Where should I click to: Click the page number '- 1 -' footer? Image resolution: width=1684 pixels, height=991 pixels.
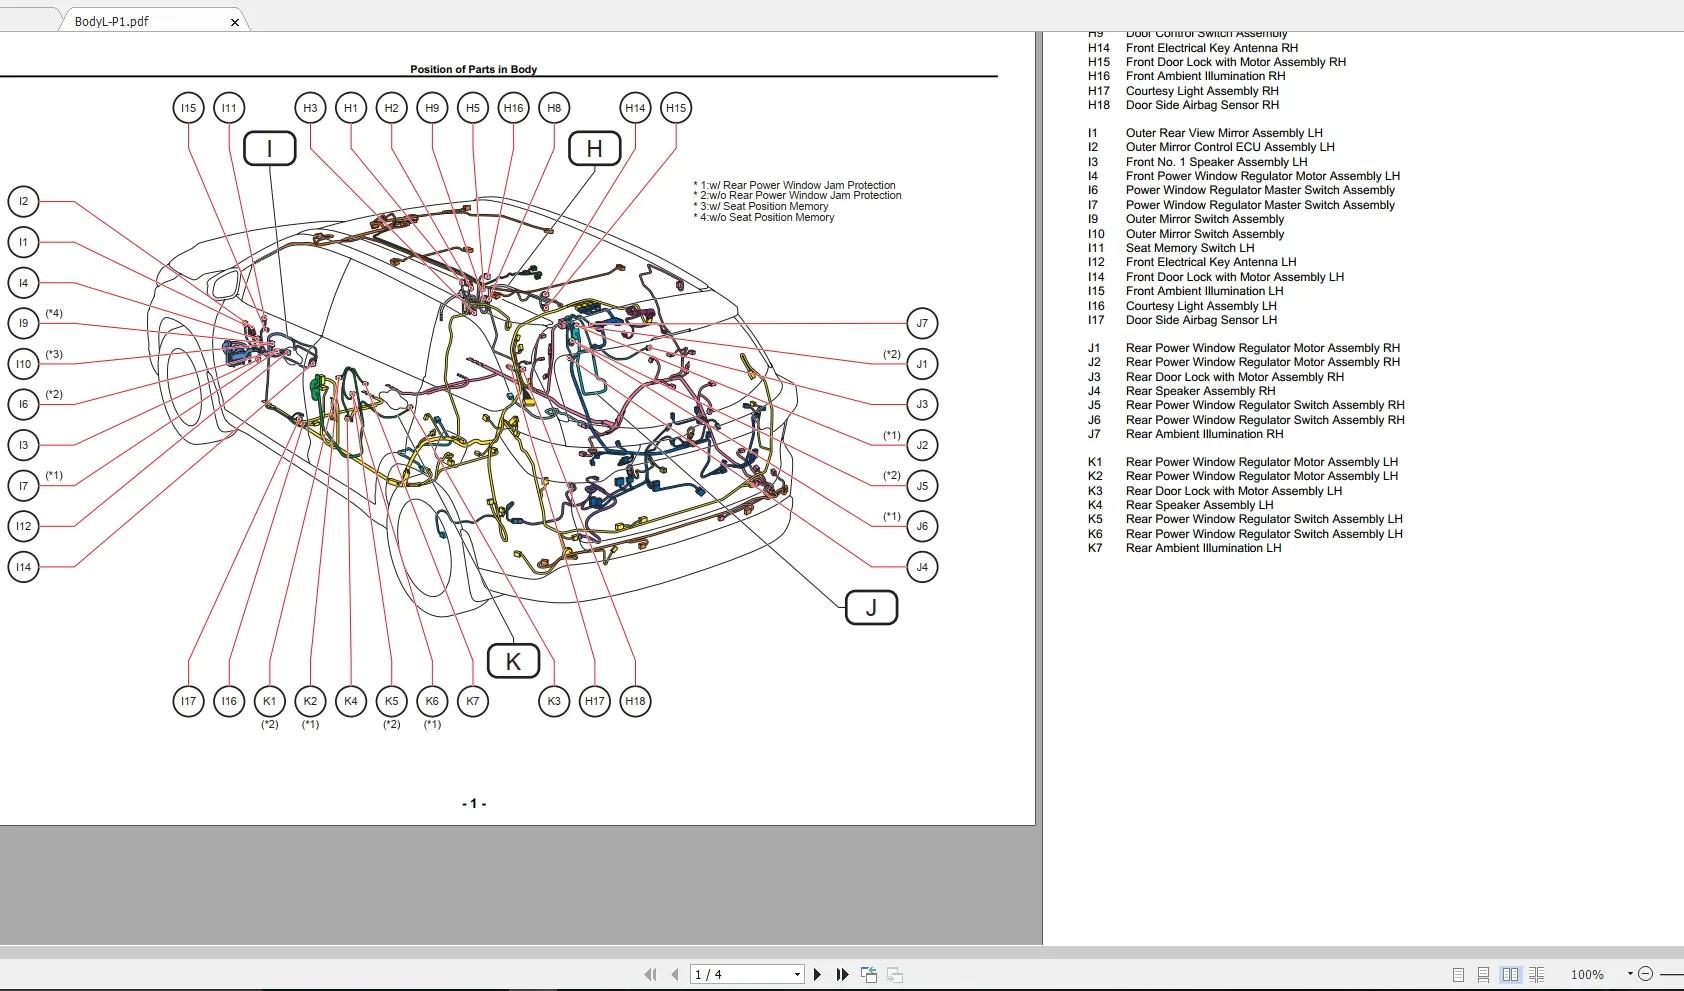[474, 804]
